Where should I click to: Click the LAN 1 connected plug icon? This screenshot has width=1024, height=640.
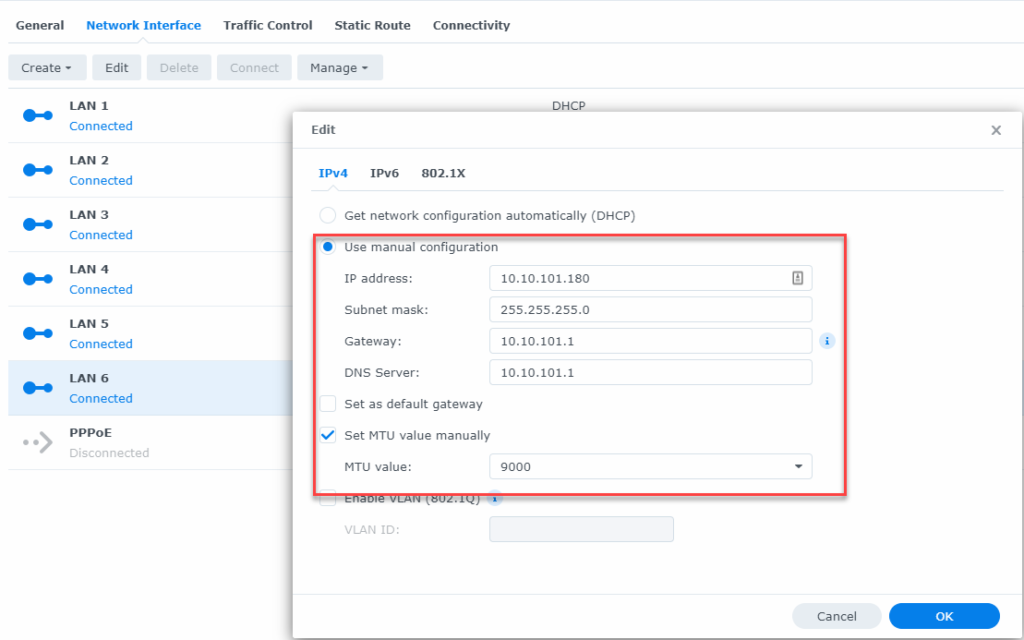click(37, 115)
